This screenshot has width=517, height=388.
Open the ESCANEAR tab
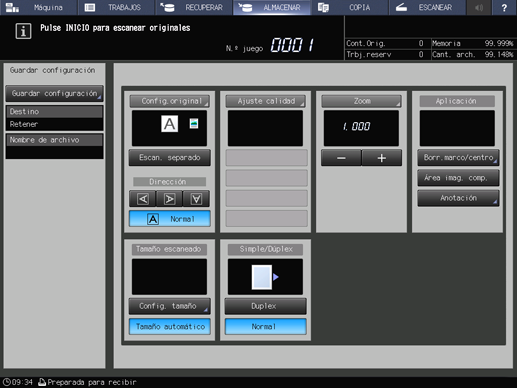pos(427,7)
